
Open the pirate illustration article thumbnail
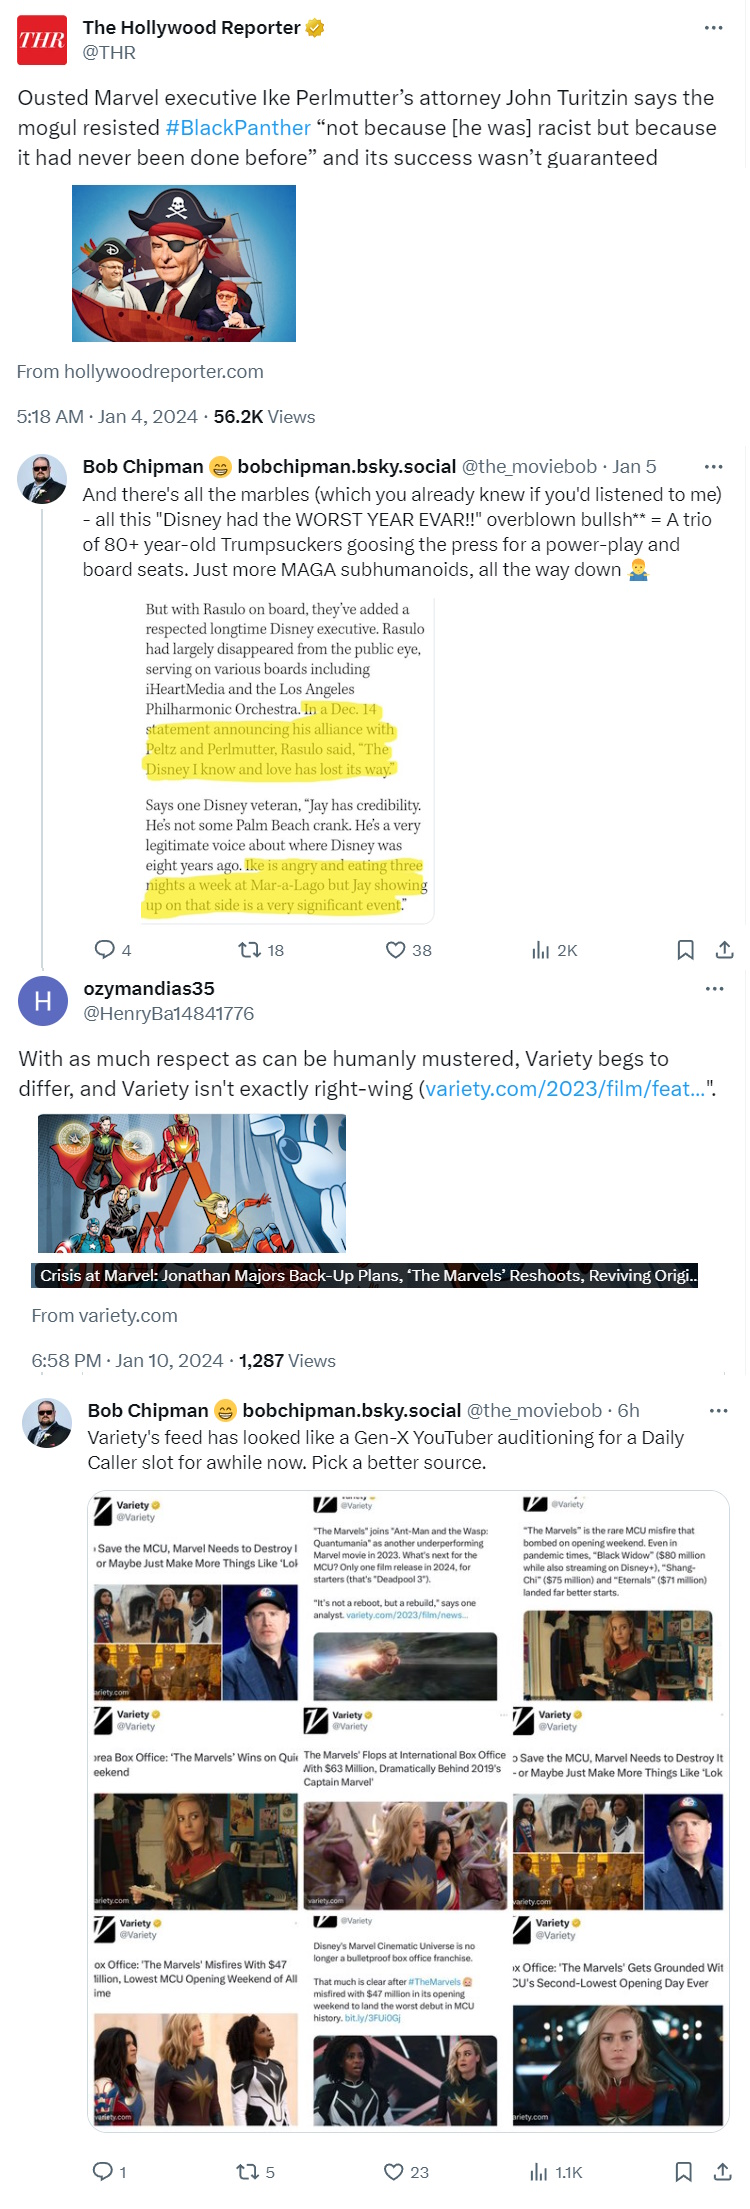coord(184,264)
